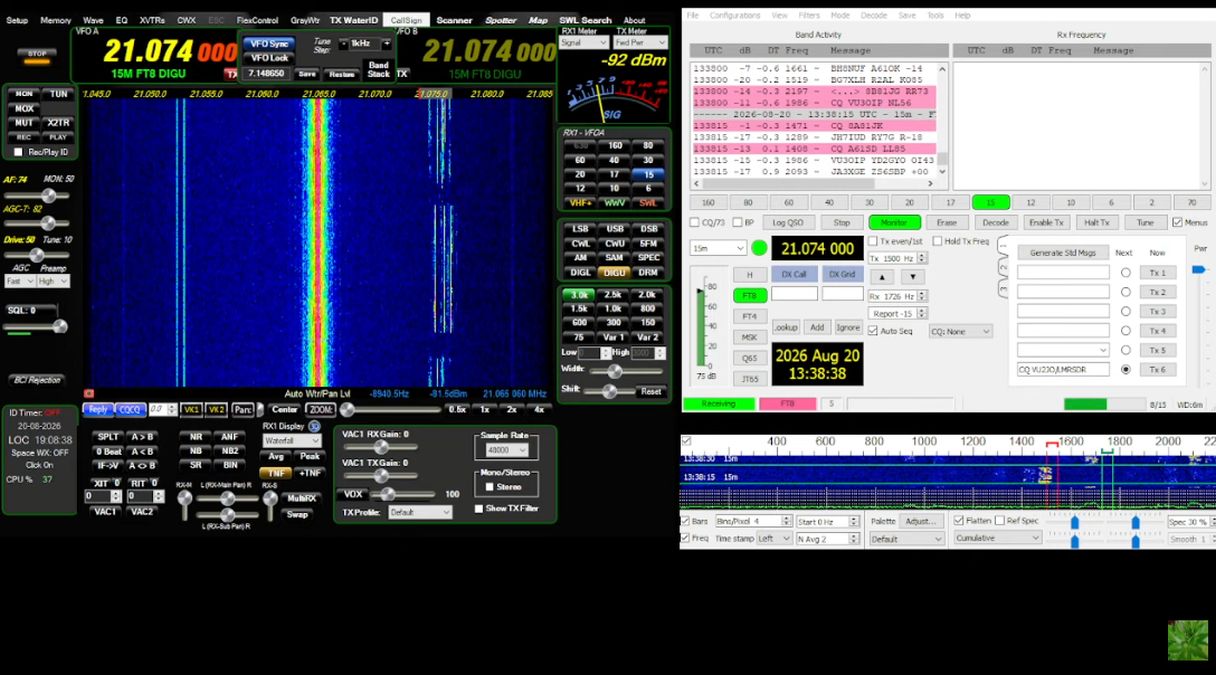Open the CQ: None dropdown
1216x675 pixels.
click(x=960, y=331)
